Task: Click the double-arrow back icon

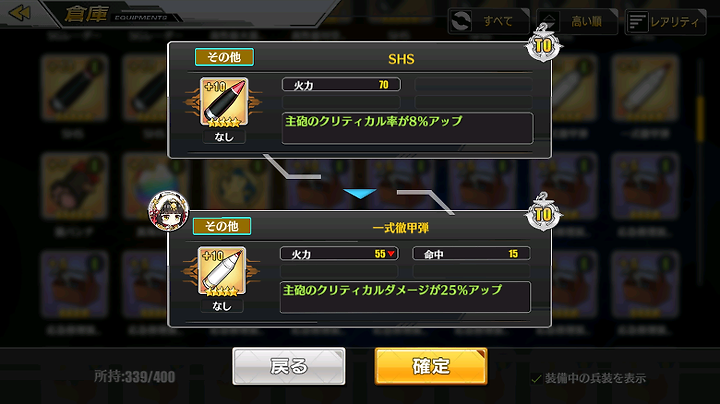Action: pyautogui.click(x=20, y=13)
